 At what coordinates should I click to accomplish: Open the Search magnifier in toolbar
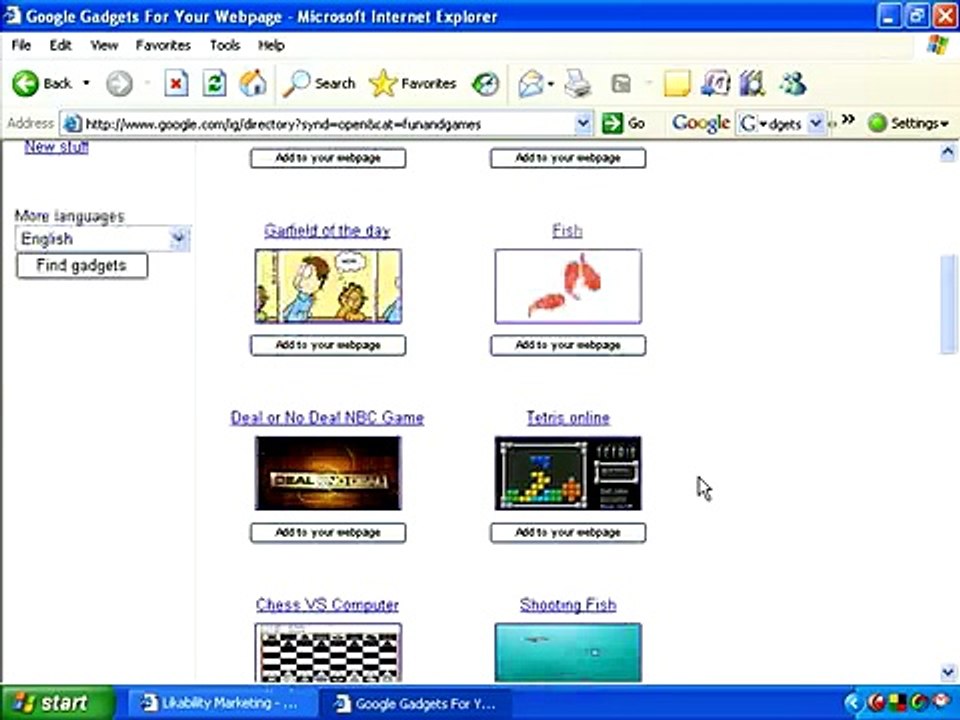click(x=319, y=83)
